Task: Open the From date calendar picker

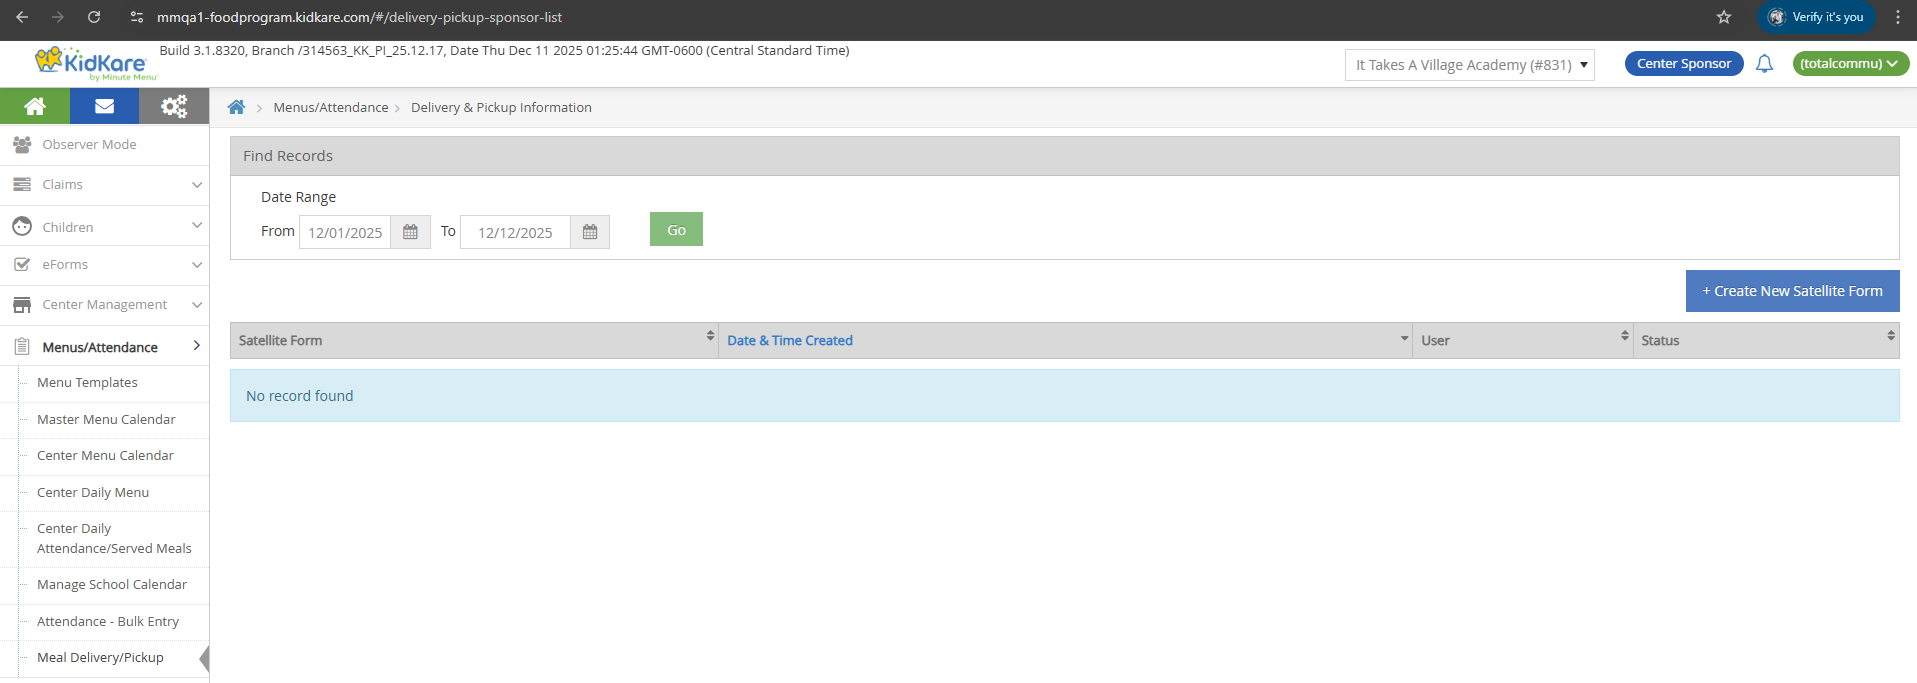Action: [410, 232]
